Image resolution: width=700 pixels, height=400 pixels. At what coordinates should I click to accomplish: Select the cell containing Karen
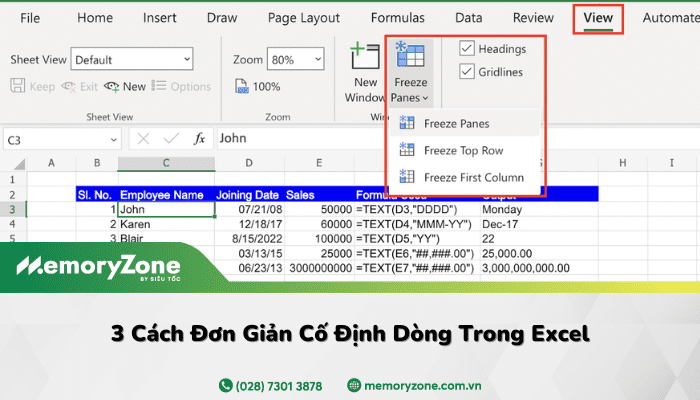166,224
